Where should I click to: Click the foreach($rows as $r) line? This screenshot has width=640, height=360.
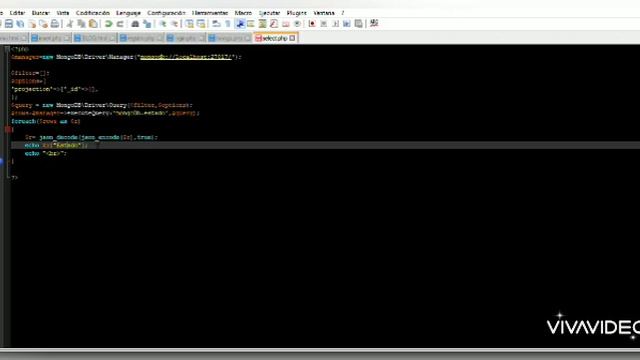tap(46, 121)
